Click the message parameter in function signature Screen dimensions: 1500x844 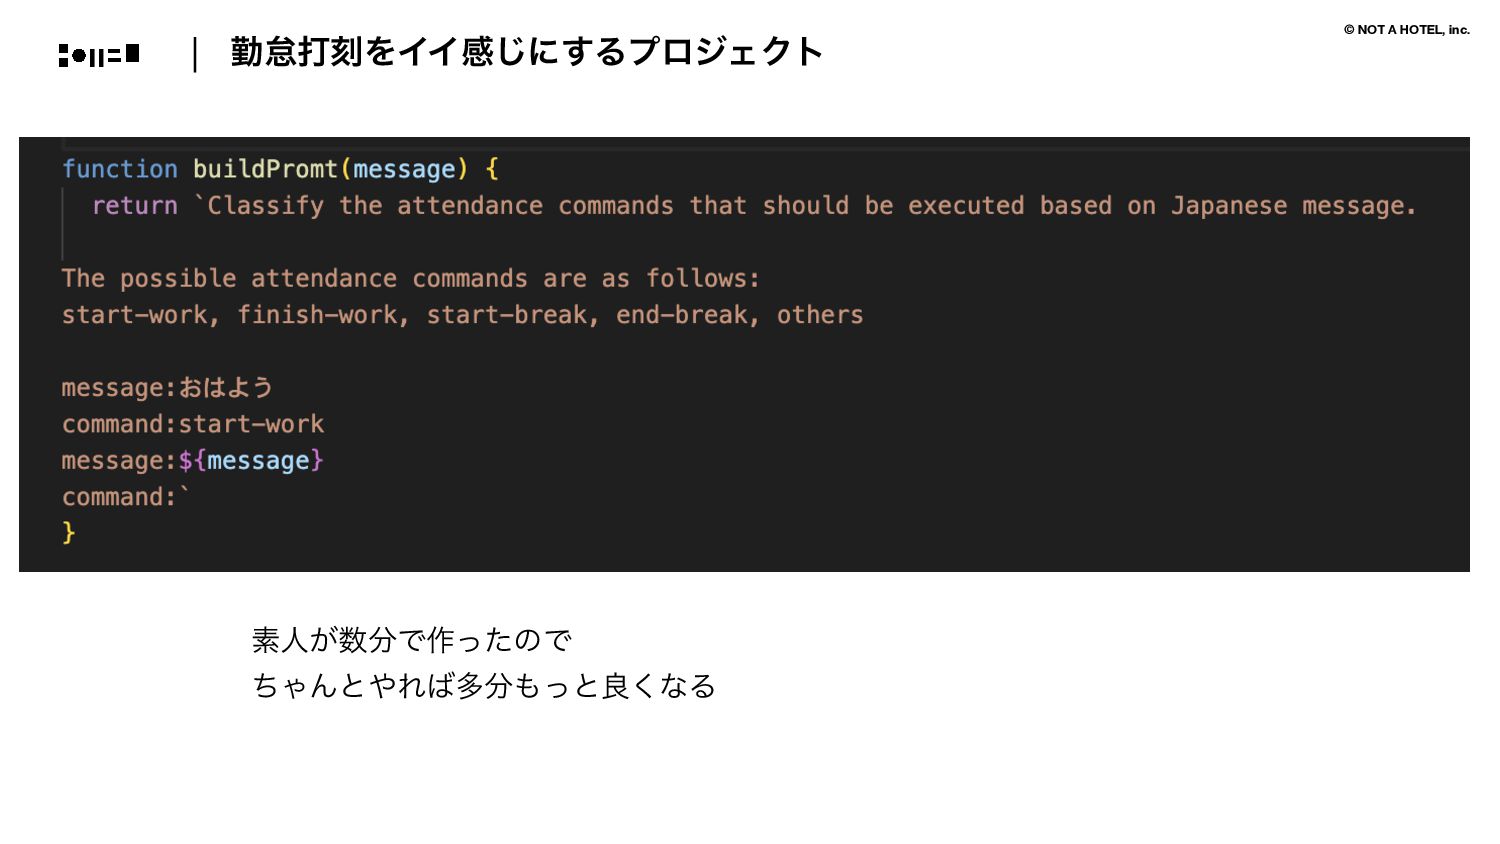pos(404,169)
